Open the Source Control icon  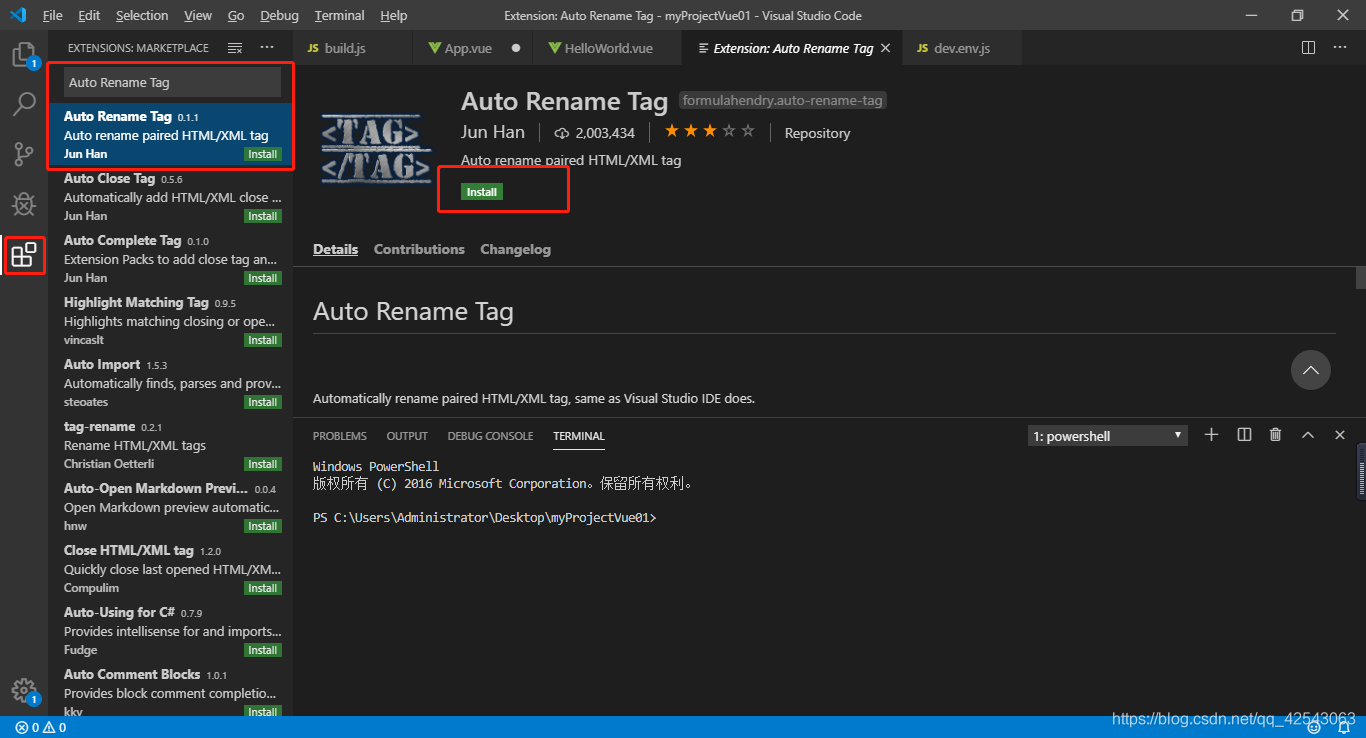(24, 154)
